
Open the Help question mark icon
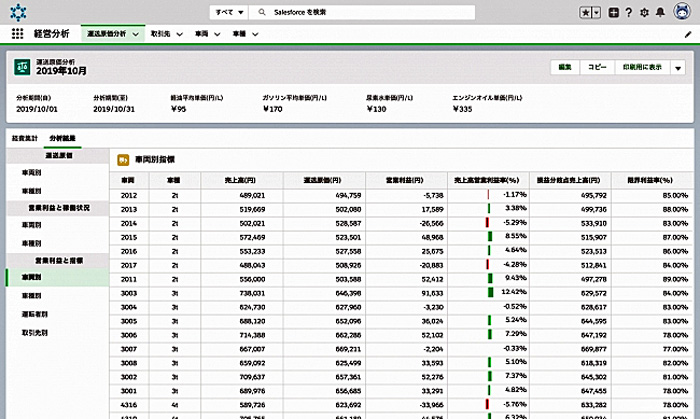click(629, 12)
